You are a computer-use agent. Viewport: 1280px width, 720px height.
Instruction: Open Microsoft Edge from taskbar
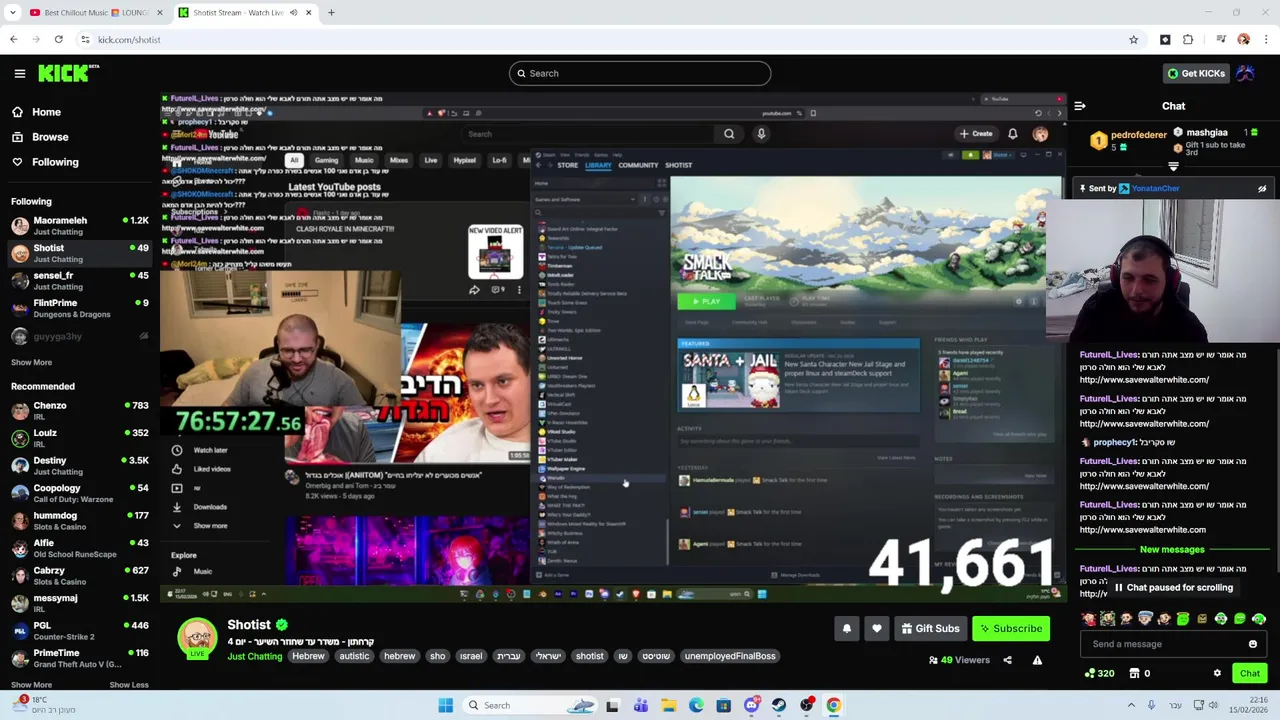[x=696, y=705]
